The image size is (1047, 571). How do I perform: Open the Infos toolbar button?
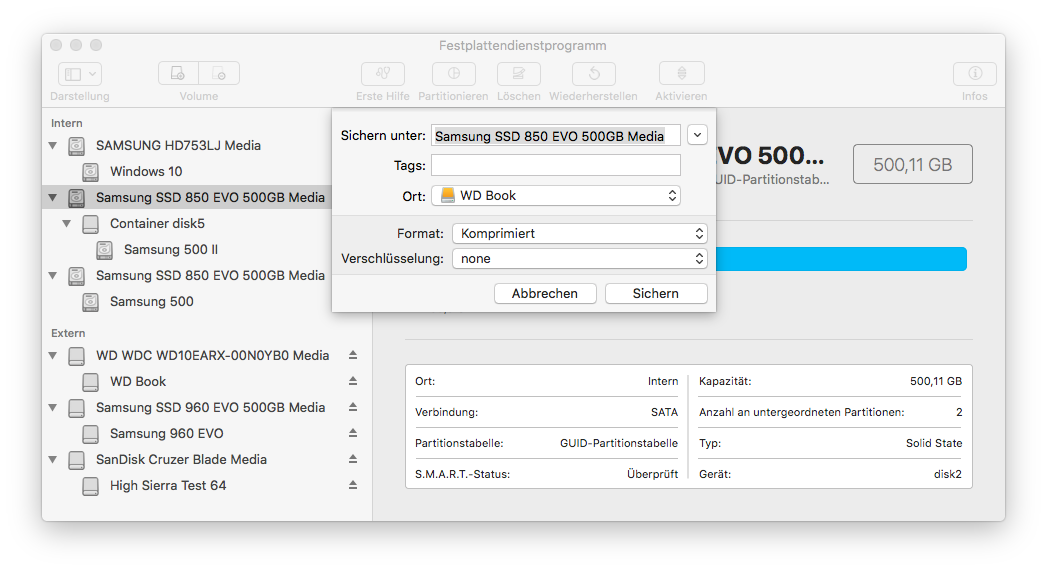[975, 73]
